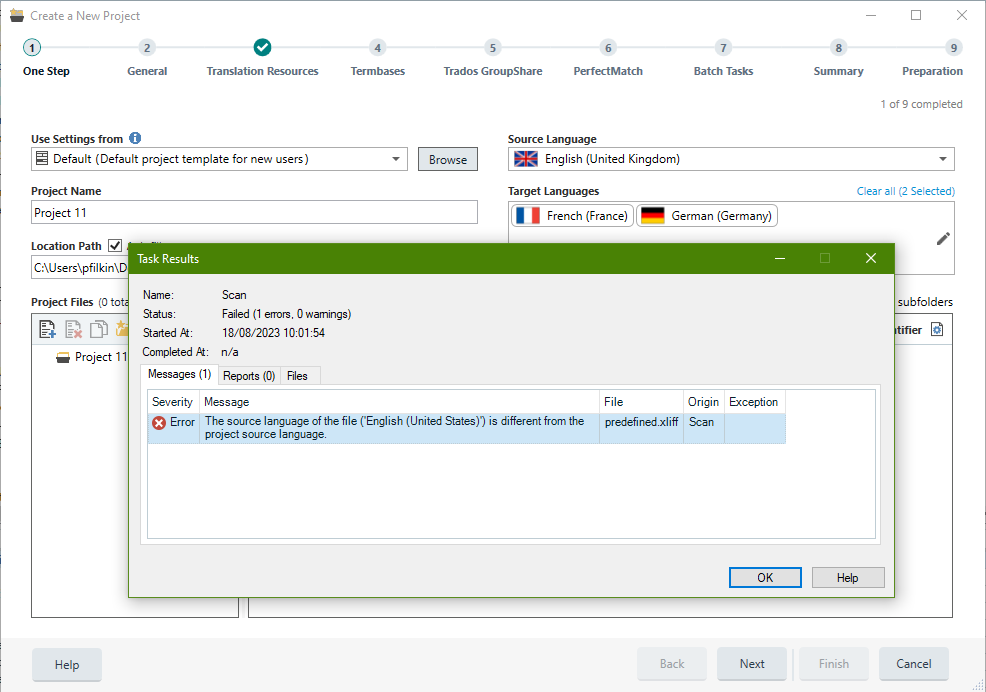Minimize the Task Results dialog
Viewport: 986px width, 692px height.
[x=780, y=258]
